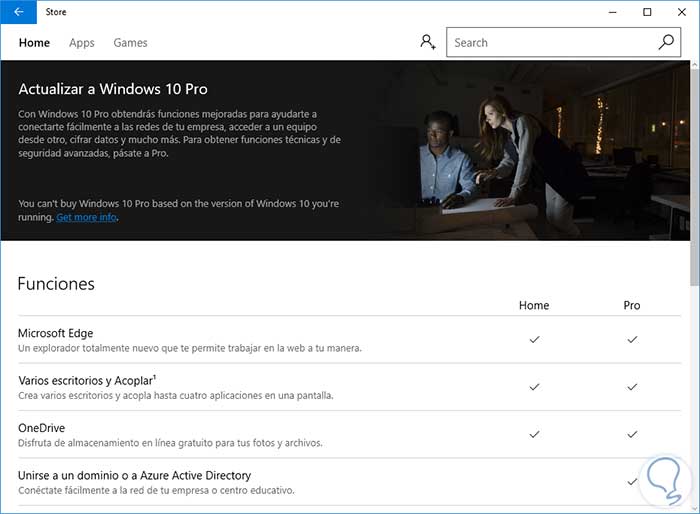Click the "Con Windows 10 Pro obtendrás" paragraph
700x514 pixels.
click(179, 134)
